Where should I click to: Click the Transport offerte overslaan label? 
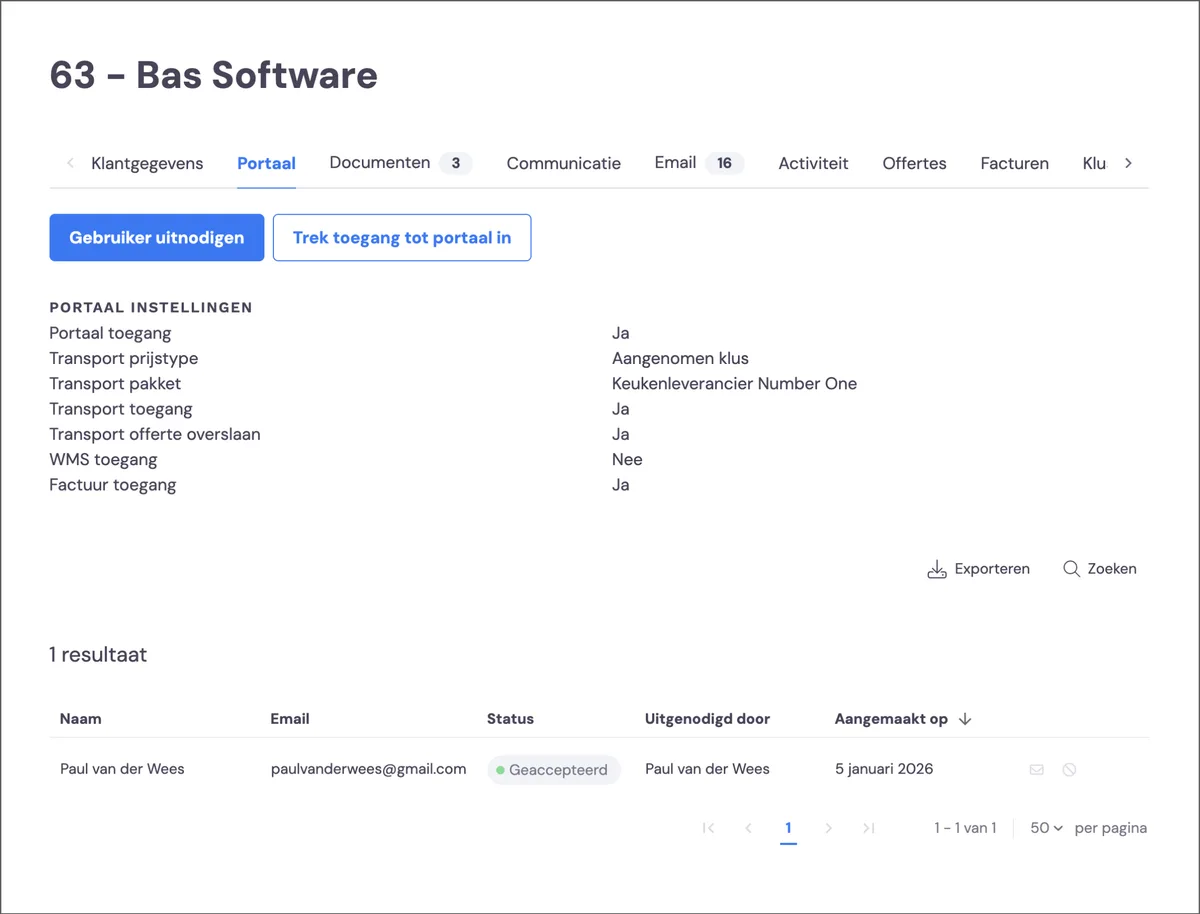[155, 435]
